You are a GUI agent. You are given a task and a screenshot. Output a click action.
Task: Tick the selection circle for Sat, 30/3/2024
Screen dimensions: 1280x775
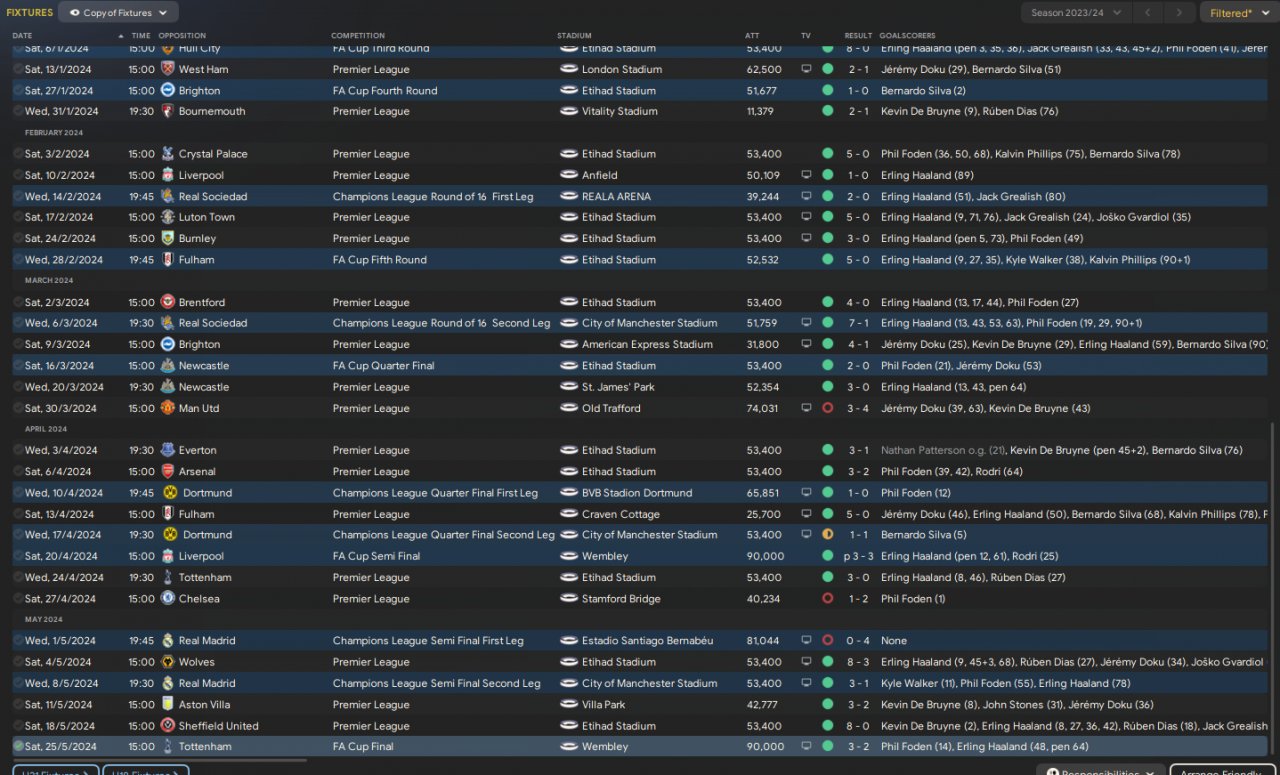[18, 408]
